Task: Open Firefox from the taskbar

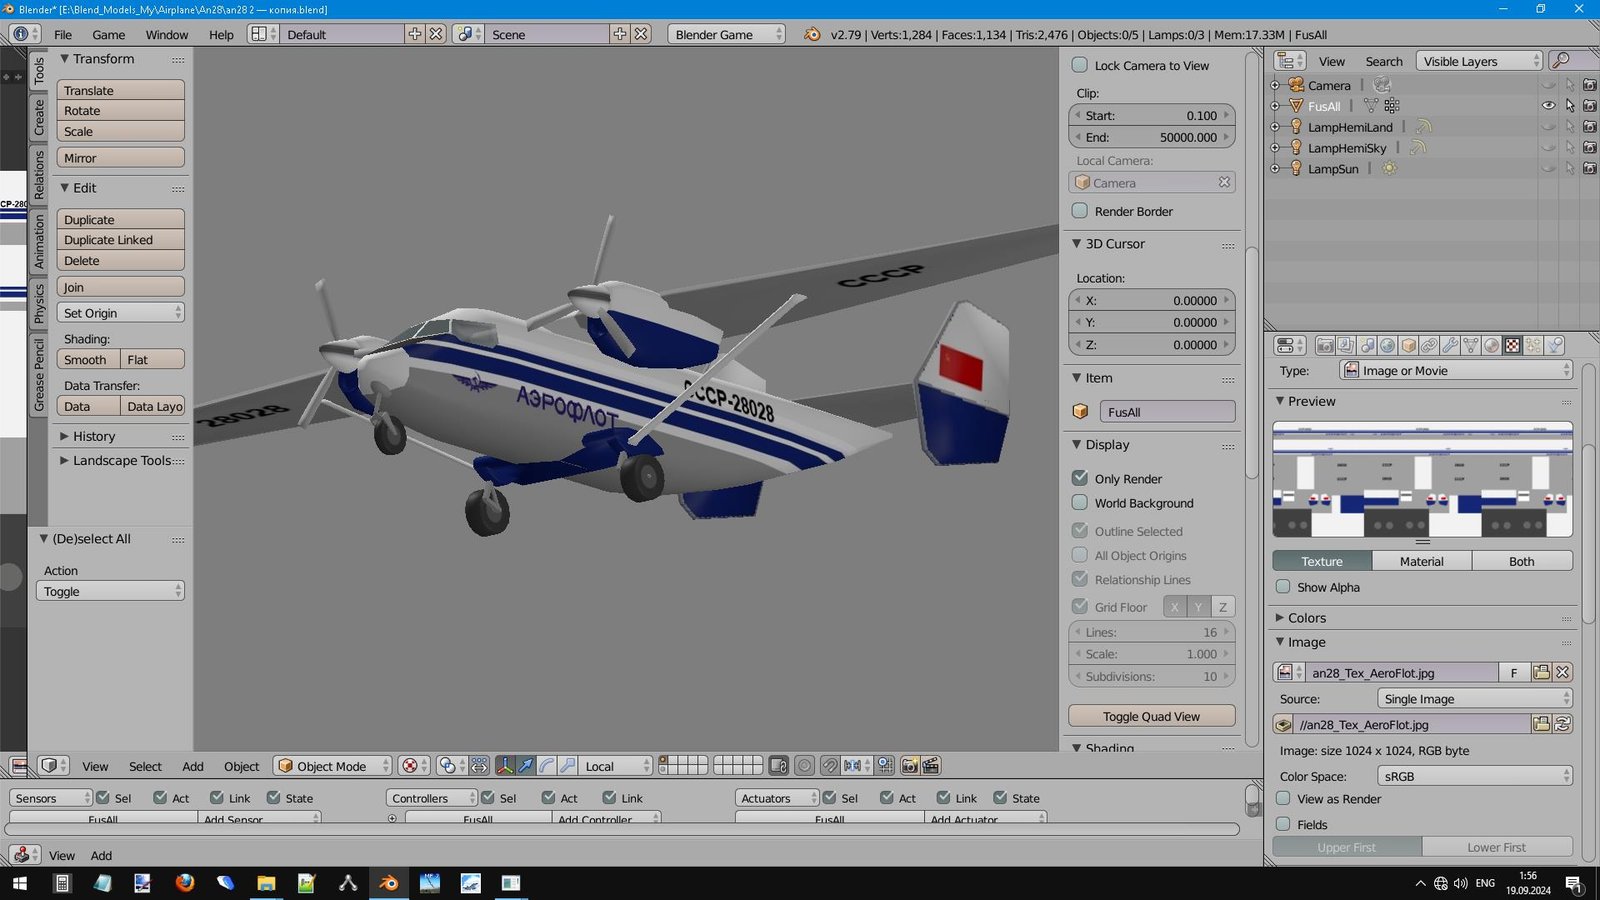Action: tap(184, 883)
